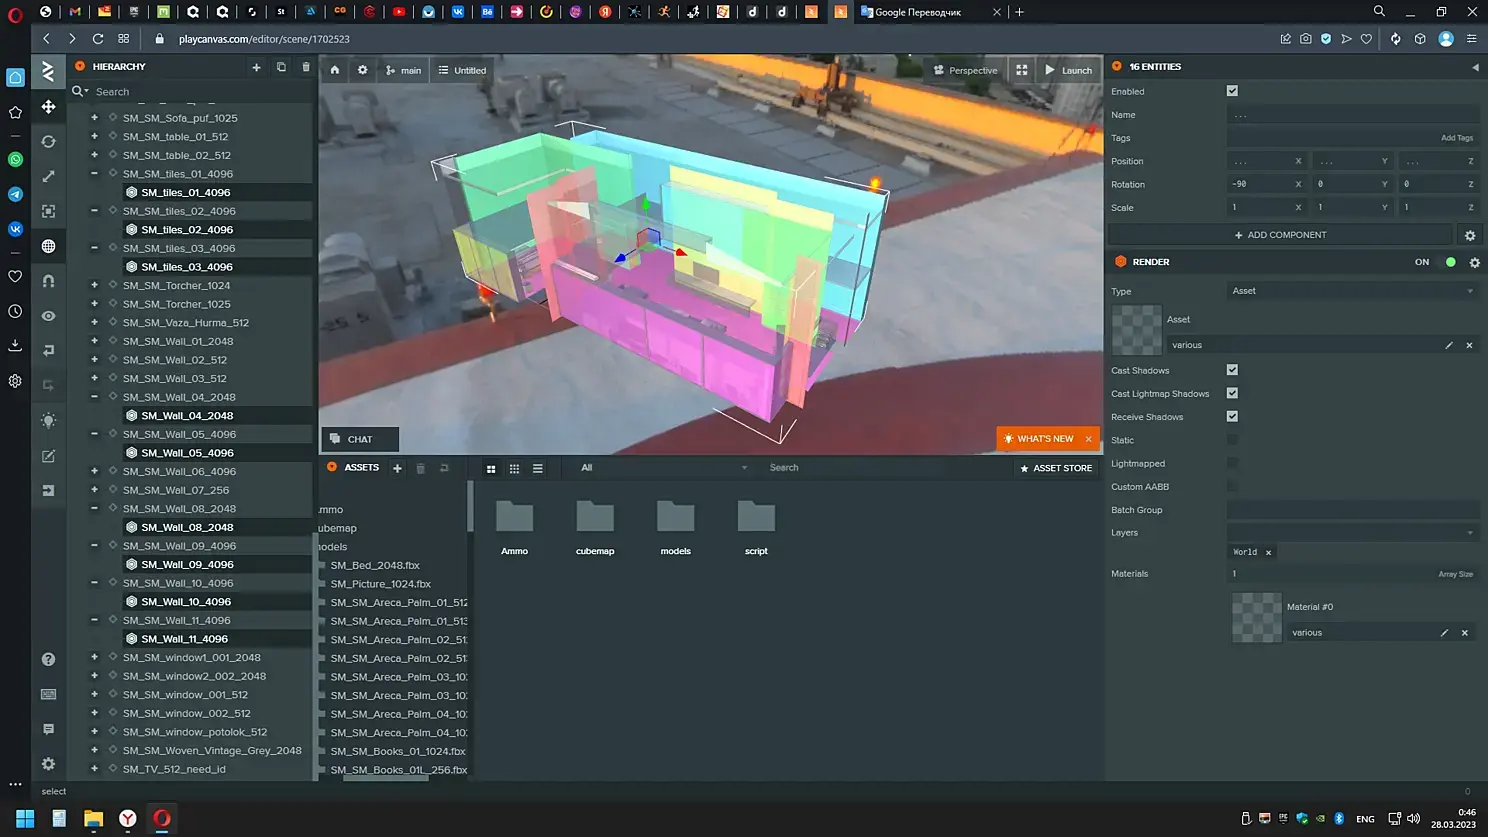
Task: Toggle the snap magnet icon
Action: (48, 281)
